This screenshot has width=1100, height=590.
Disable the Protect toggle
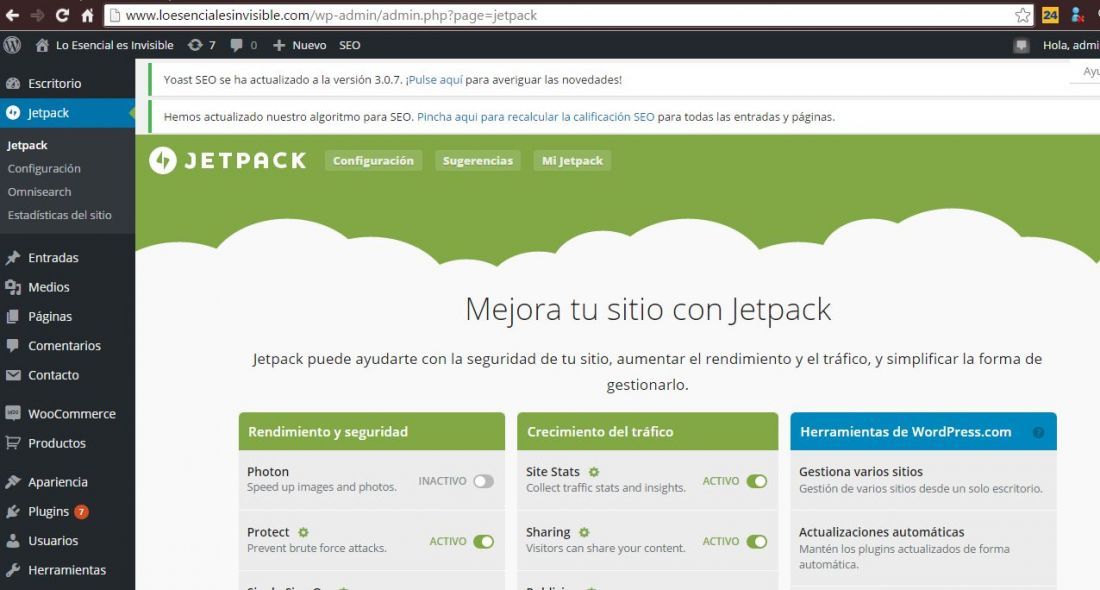483,542
